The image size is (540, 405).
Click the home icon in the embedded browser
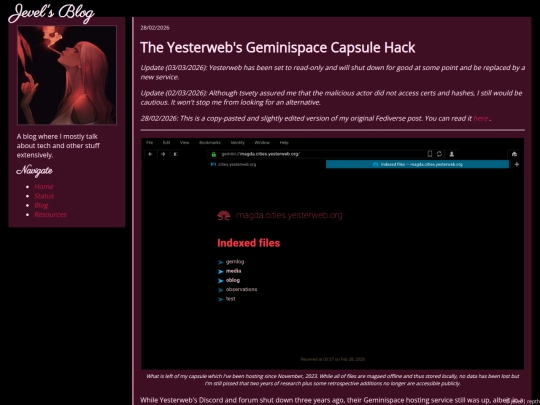coord(515,154)
